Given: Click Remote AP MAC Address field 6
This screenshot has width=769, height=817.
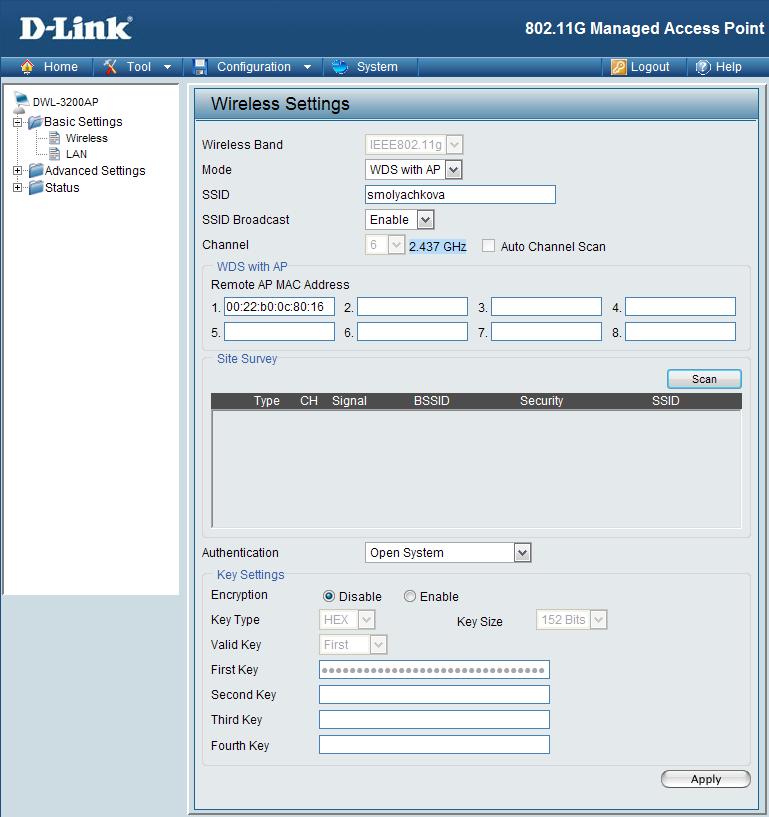Looking at the screenshot, I should (x=412, y=331).
